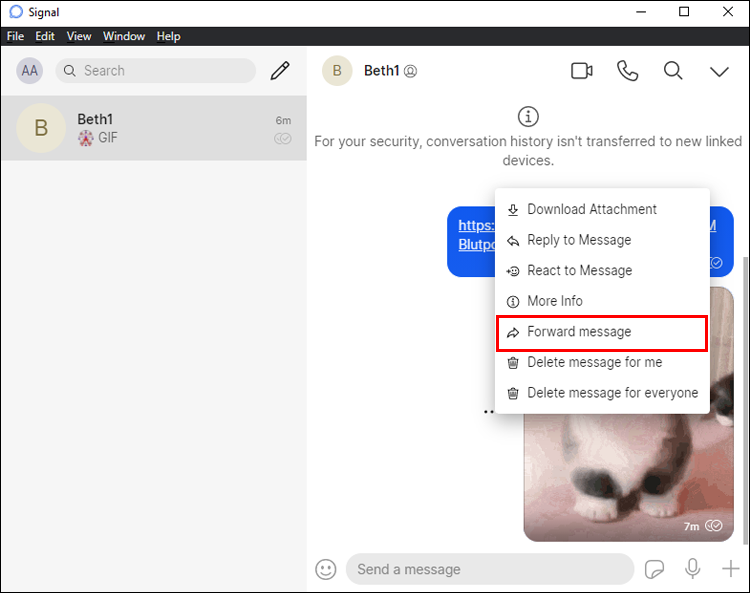
Task: Click the https link in blue message
Action: 476,225
